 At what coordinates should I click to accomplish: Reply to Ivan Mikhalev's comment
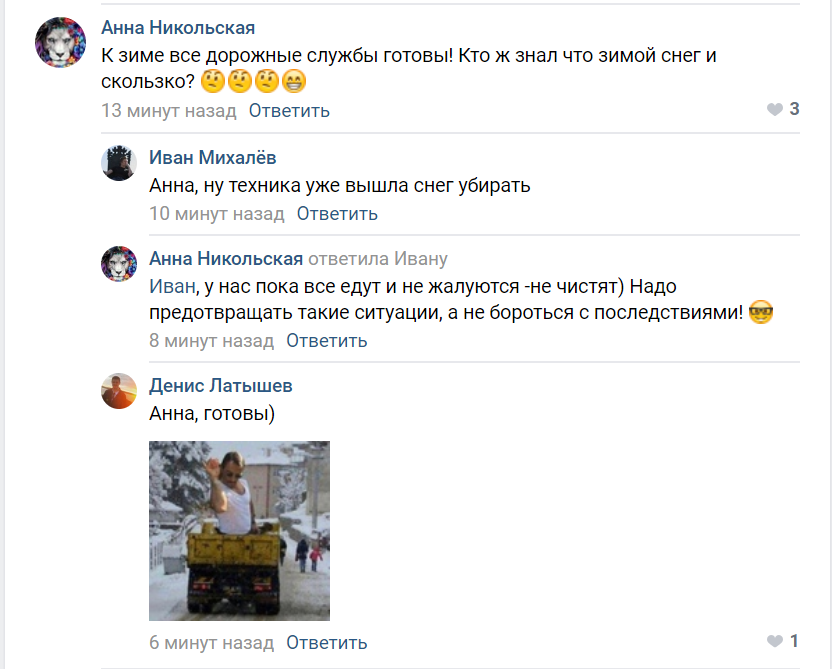[337, 214]
